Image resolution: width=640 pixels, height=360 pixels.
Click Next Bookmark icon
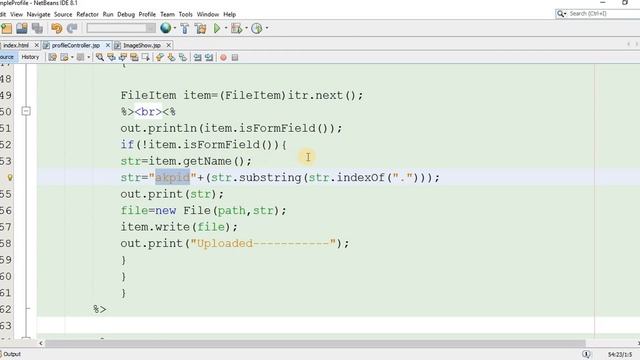171,57
